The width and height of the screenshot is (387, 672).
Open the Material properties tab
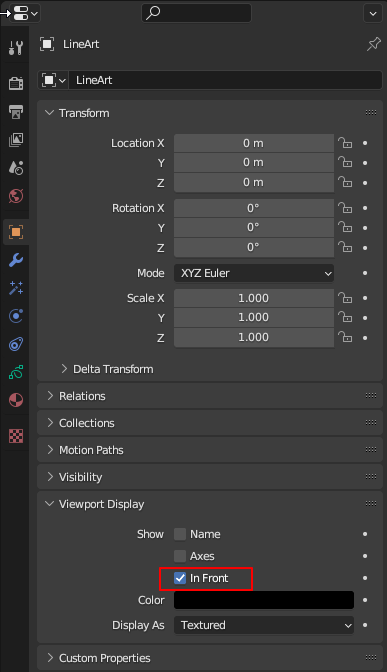(16, 400)
